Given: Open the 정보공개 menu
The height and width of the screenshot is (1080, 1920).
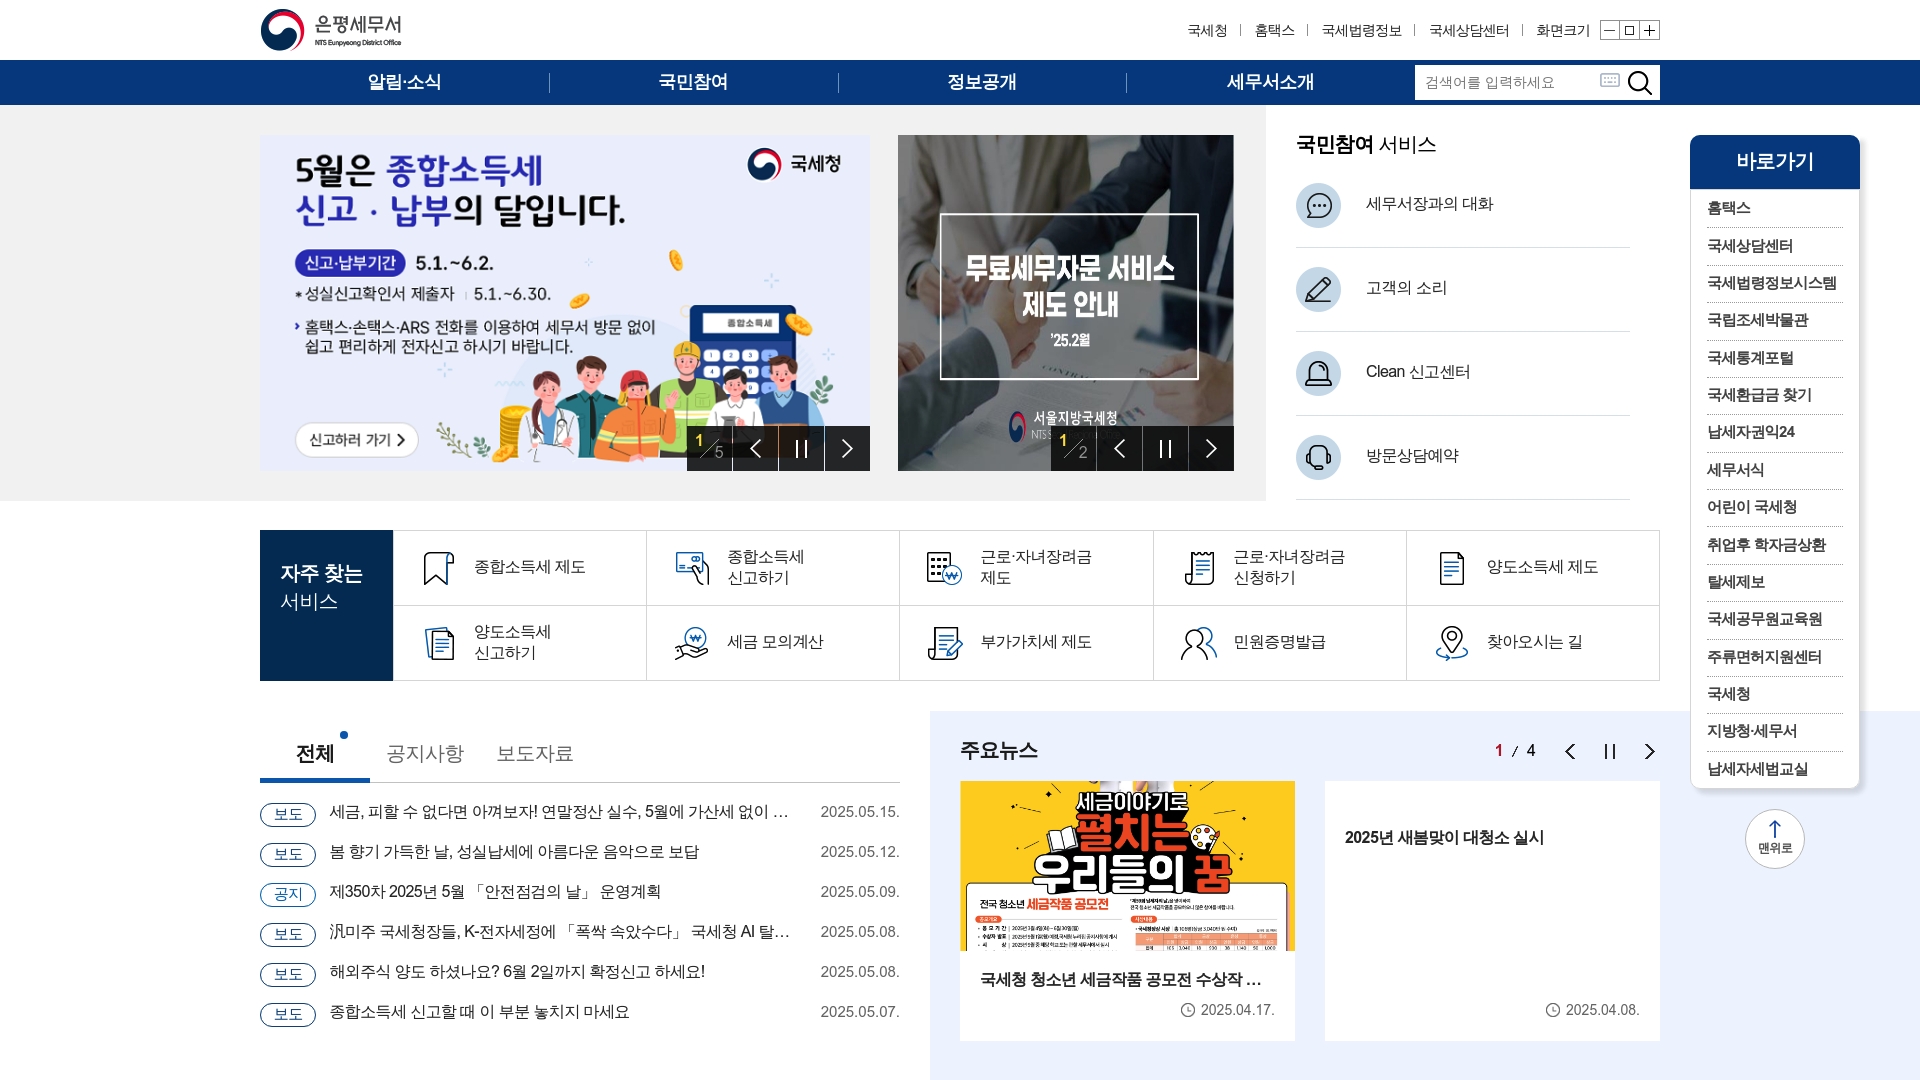Looking at the screenshot, I should tap(982, 82).
